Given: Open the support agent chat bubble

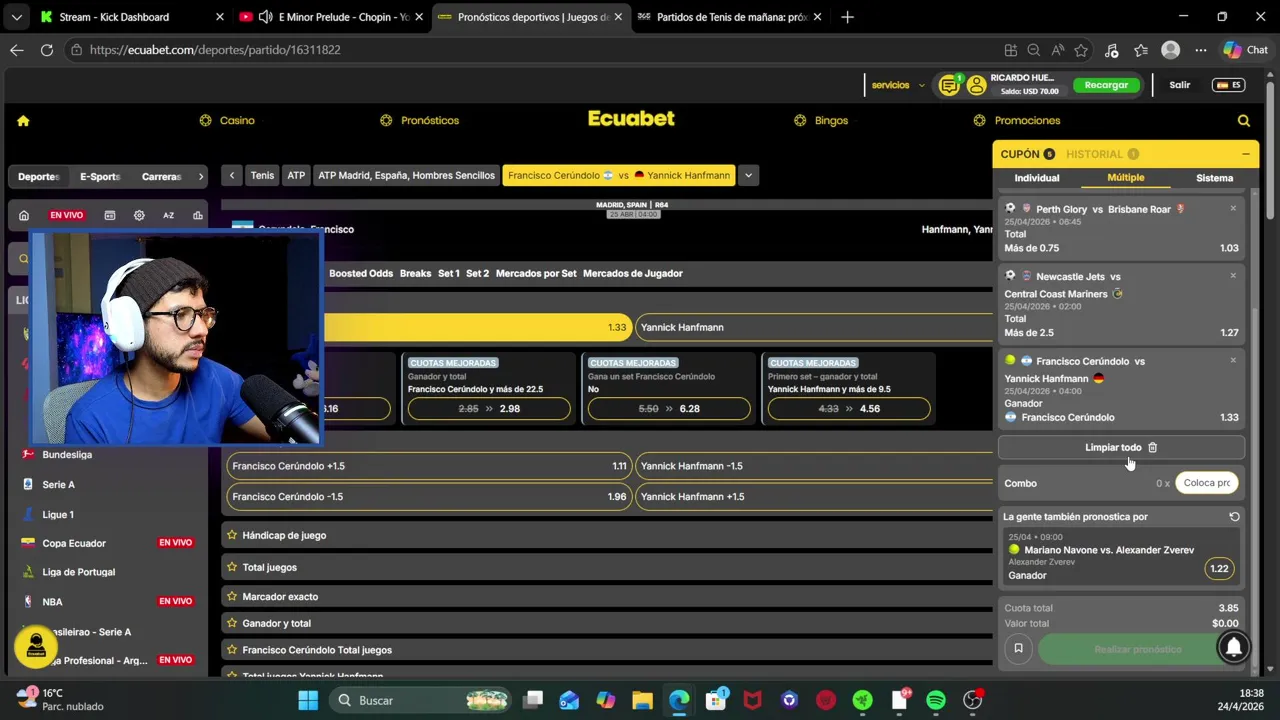Looking at the screenshot, I should tap(36, 648).
